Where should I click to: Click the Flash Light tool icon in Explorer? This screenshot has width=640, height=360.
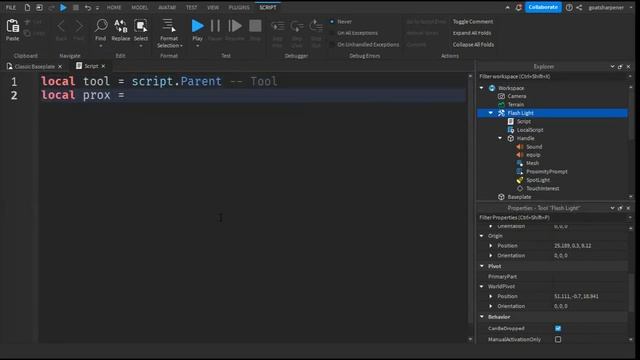pyautogui.click(x=501, y=113)
